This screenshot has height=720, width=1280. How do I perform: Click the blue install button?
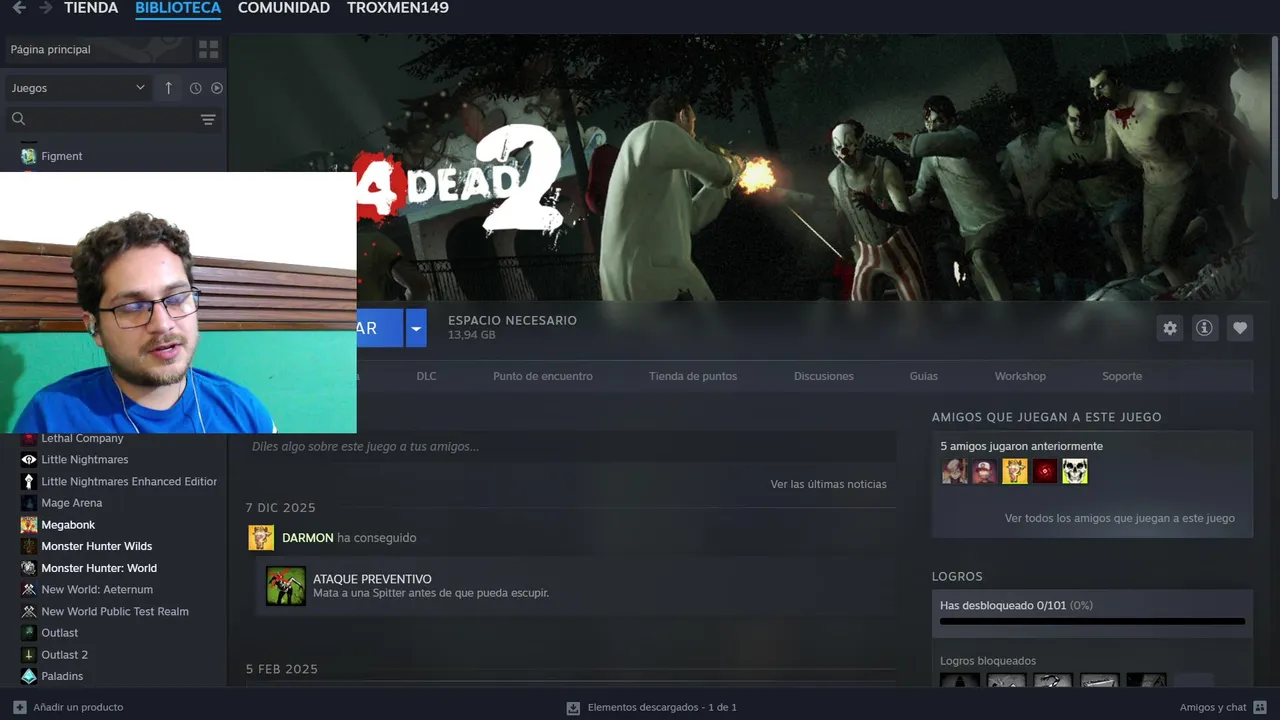(380, 328)
